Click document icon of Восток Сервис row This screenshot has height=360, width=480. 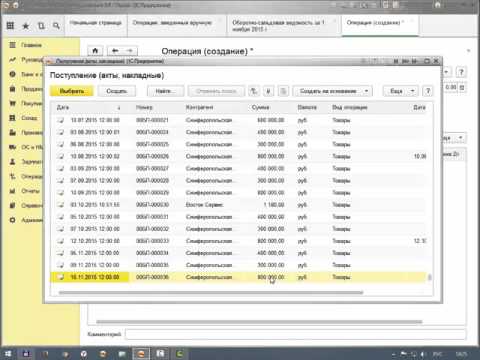(60, 205)
